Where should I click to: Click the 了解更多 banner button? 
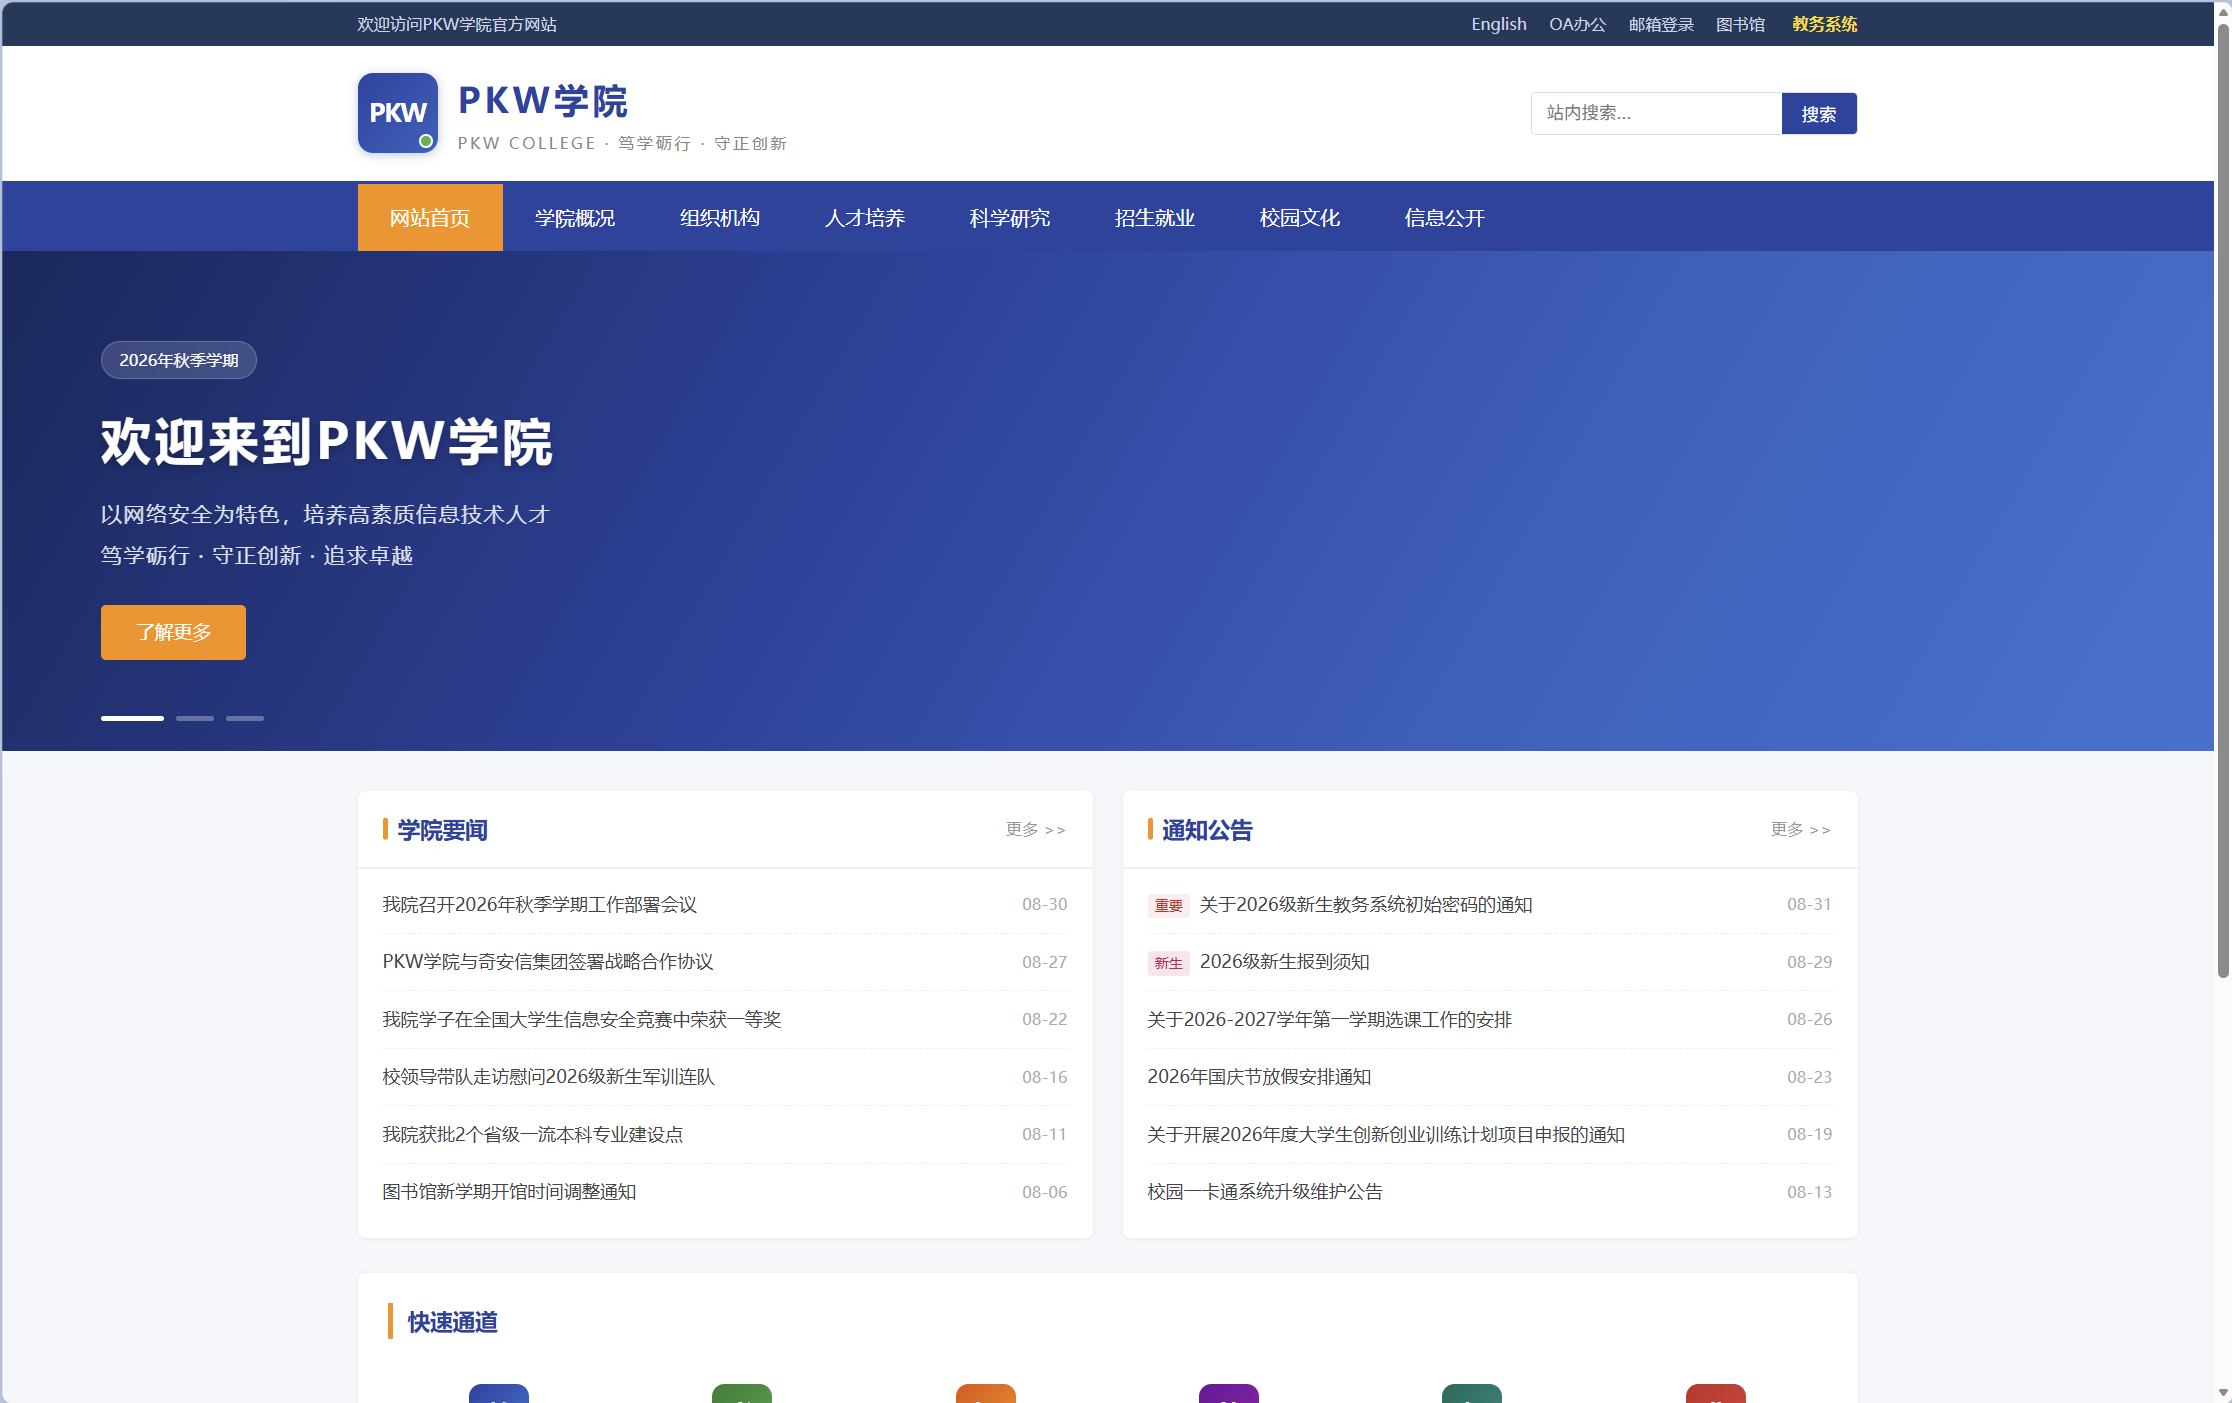click(x=173, y=632)
